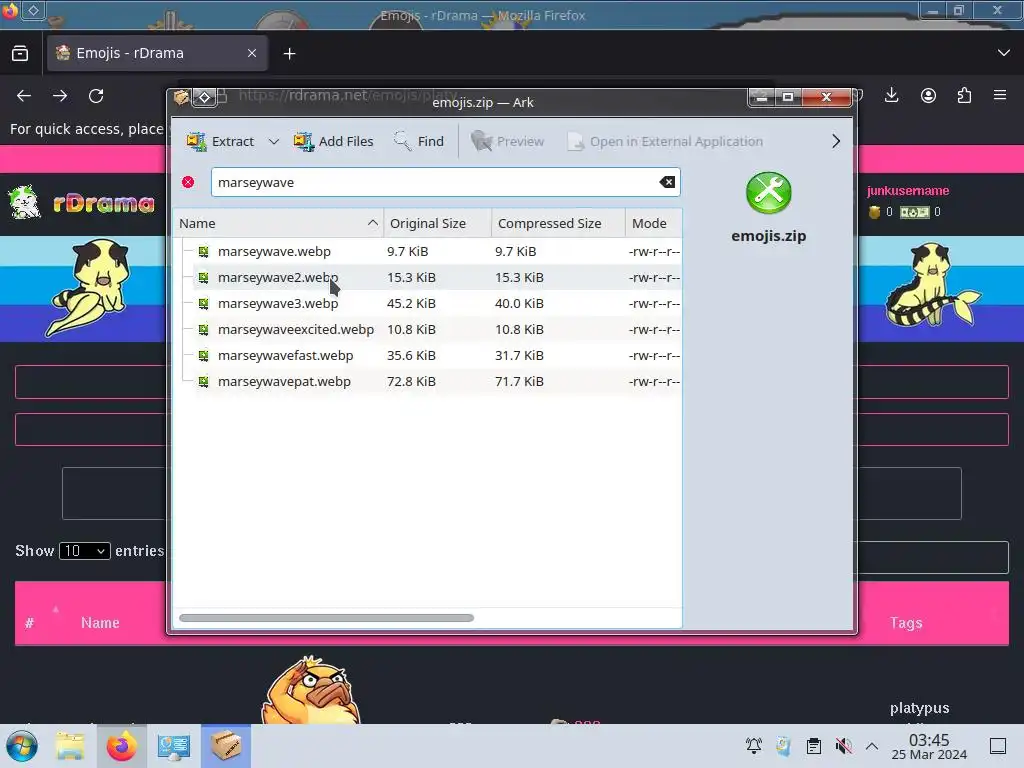This screenshot has height=768, width=1024.
Task: Open Firefox hamburger menu
Action: click(1000, 95)
